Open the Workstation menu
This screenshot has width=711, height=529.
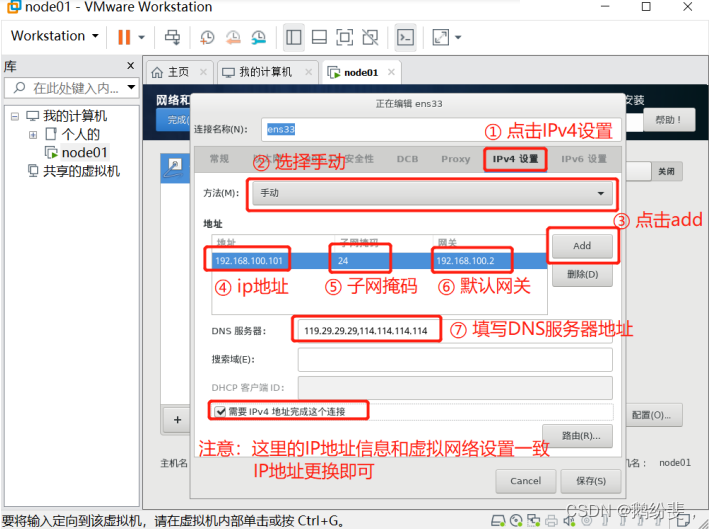click(x=54, y=36)
